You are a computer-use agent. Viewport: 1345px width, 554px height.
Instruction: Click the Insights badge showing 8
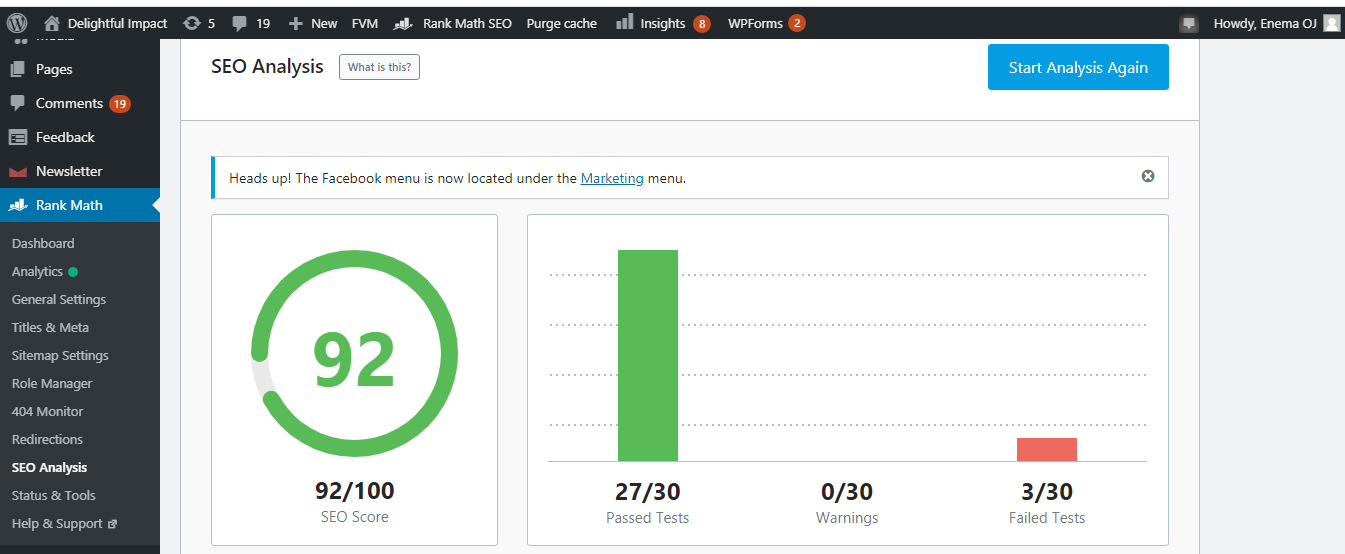pyautogui.click(x=702, y=23)
